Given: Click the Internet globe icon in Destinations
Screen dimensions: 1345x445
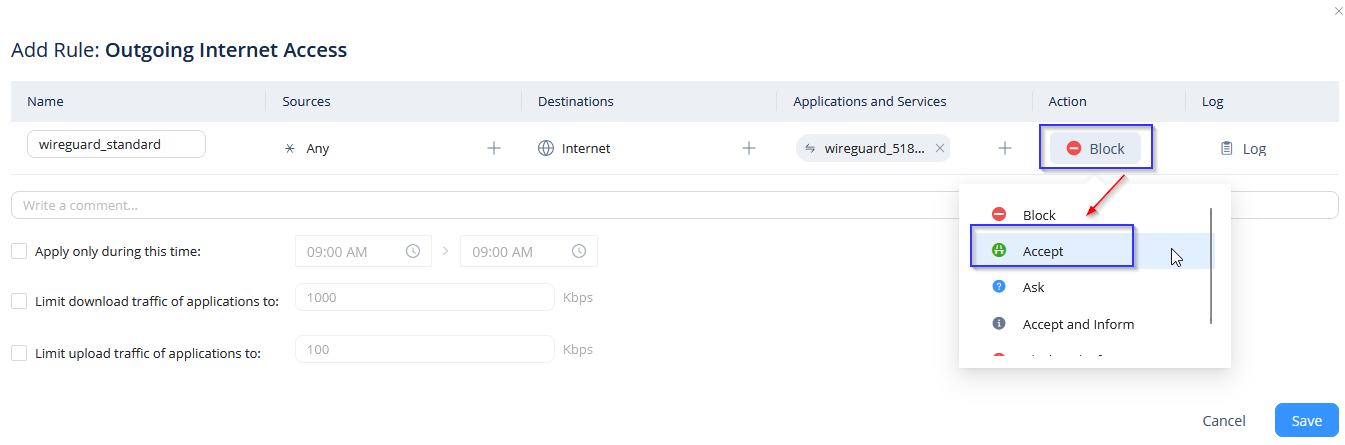Looking at the screenshot, I should (x=546, y=148).
